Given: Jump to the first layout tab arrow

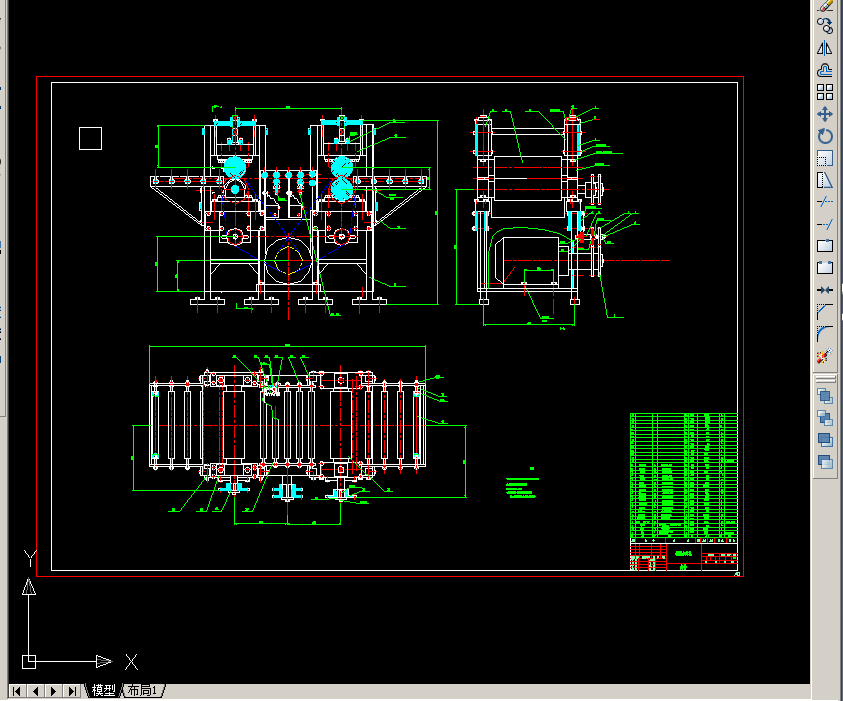Looking at the screenshot, I should tap(17, 691).
